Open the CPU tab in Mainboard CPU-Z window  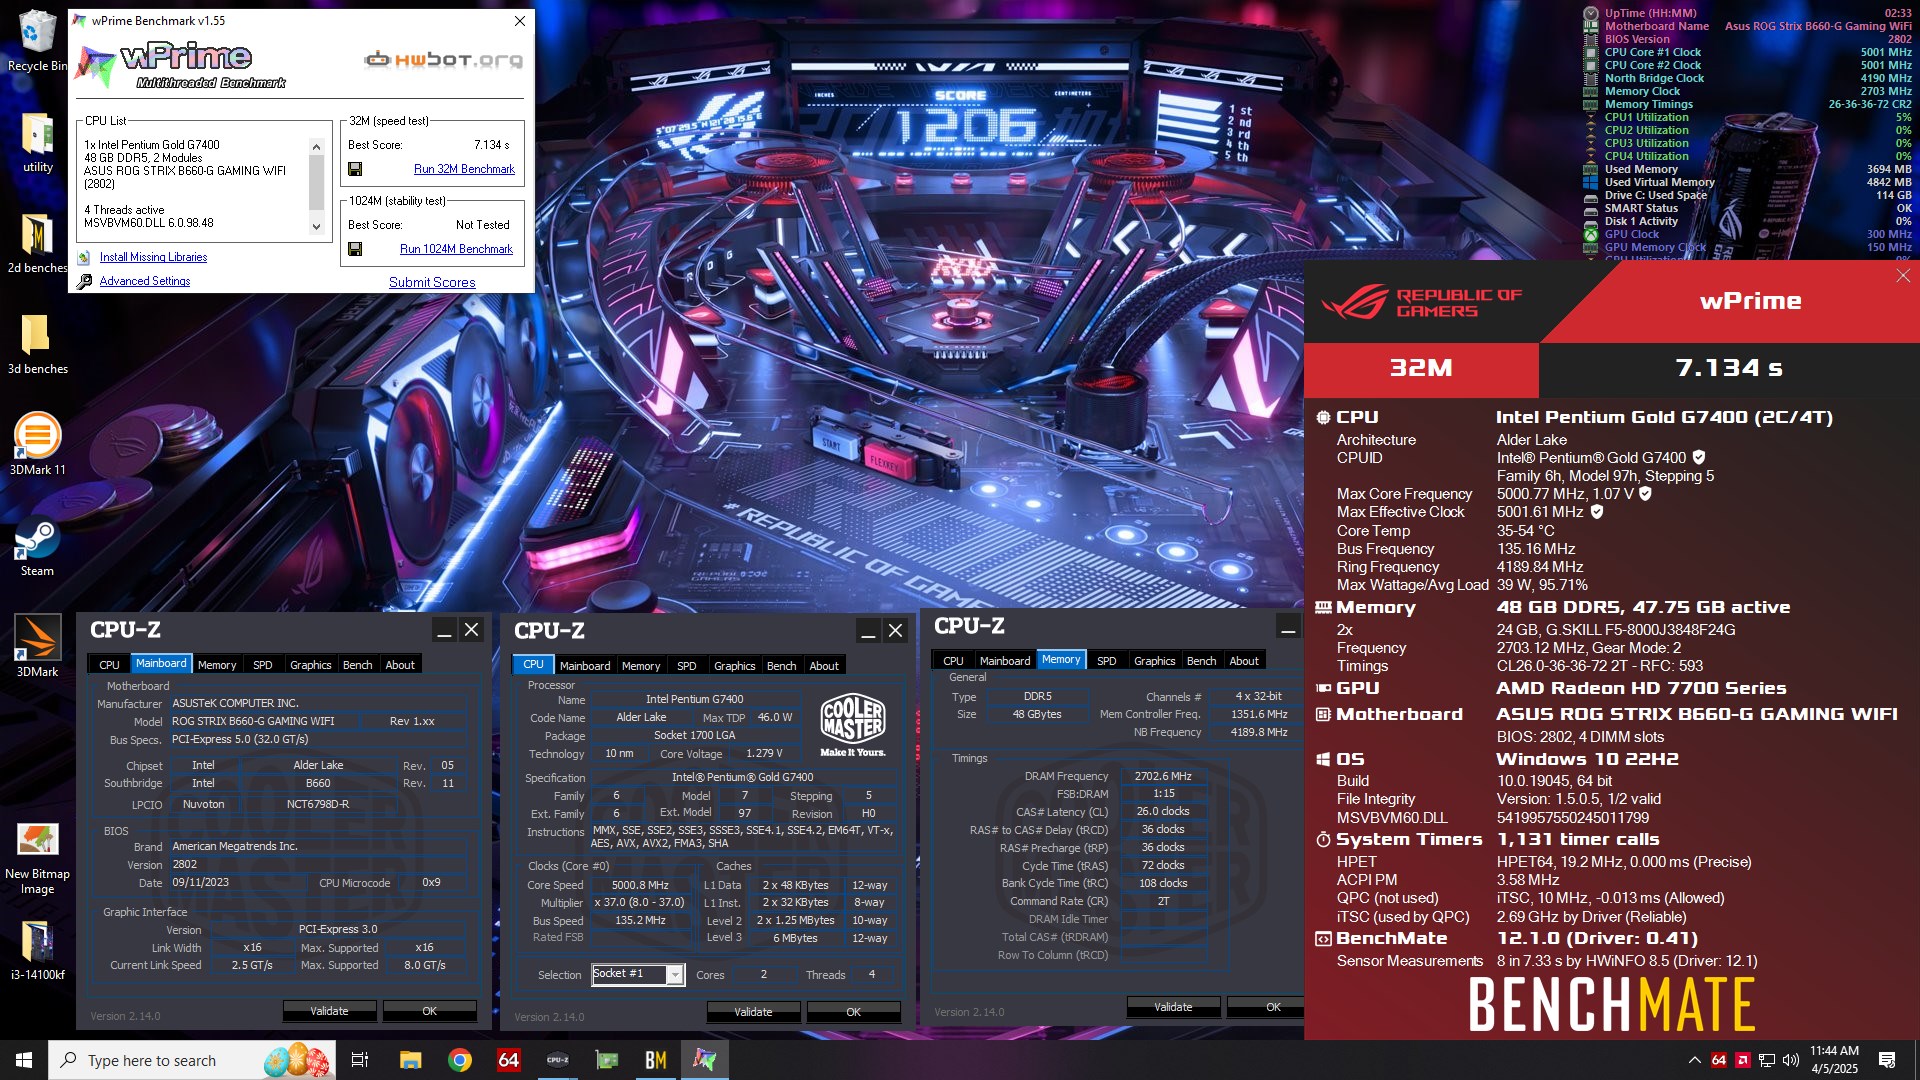pyautogui.click(x=109, y=665)
